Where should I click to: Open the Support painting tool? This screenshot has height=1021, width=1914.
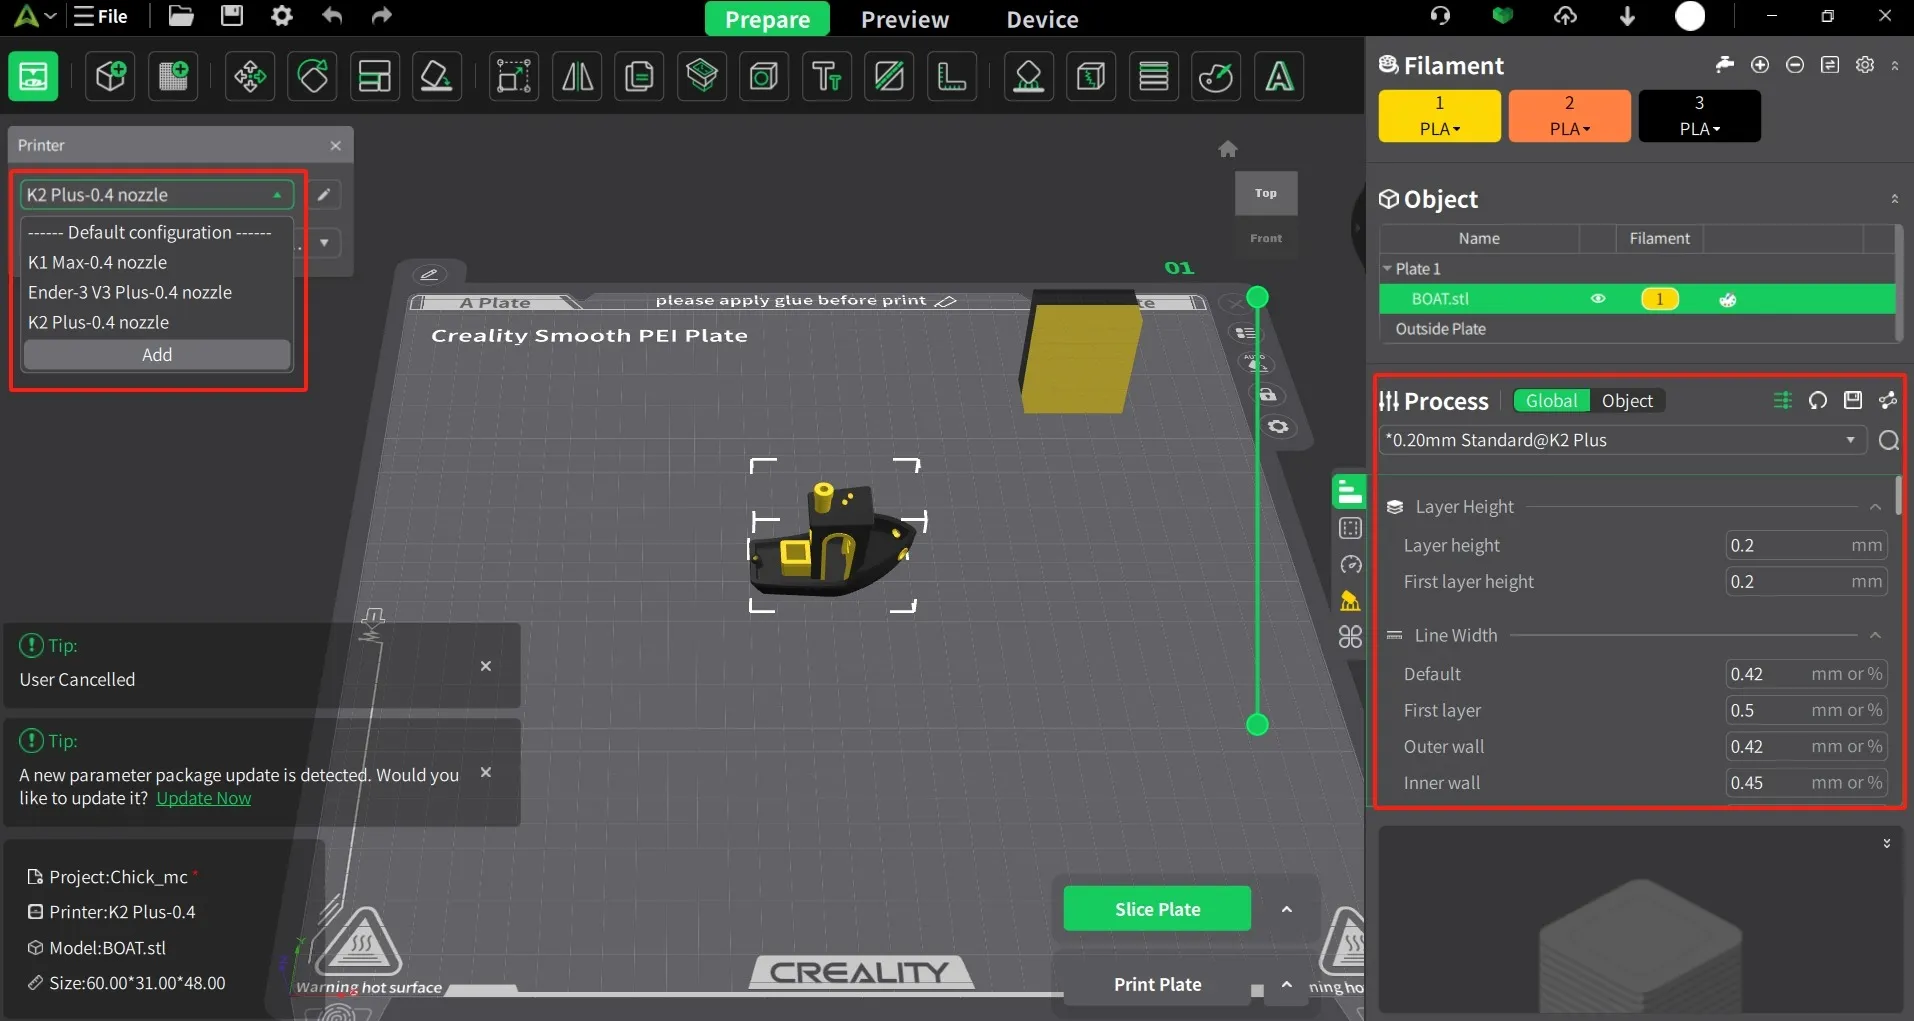click(1028, 76)
